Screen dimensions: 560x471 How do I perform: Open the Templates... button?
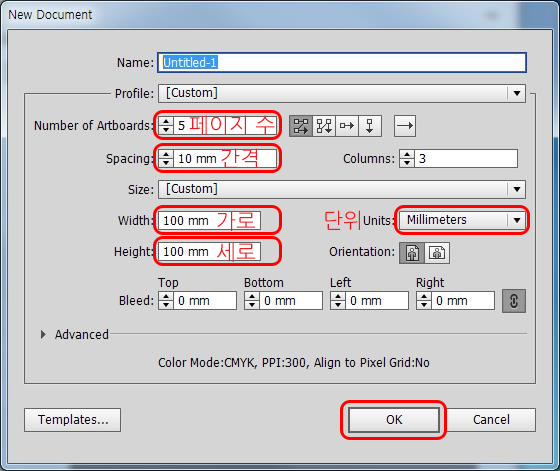pos(72,420)
